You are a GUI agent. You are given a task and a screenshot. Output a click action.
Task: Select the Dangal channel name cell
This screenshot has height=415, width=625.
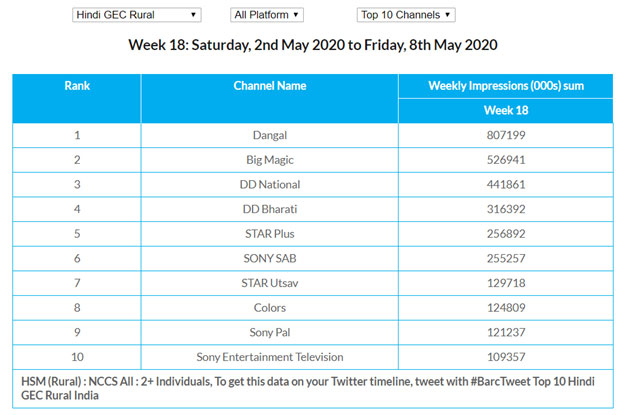[x=269, y=134]
